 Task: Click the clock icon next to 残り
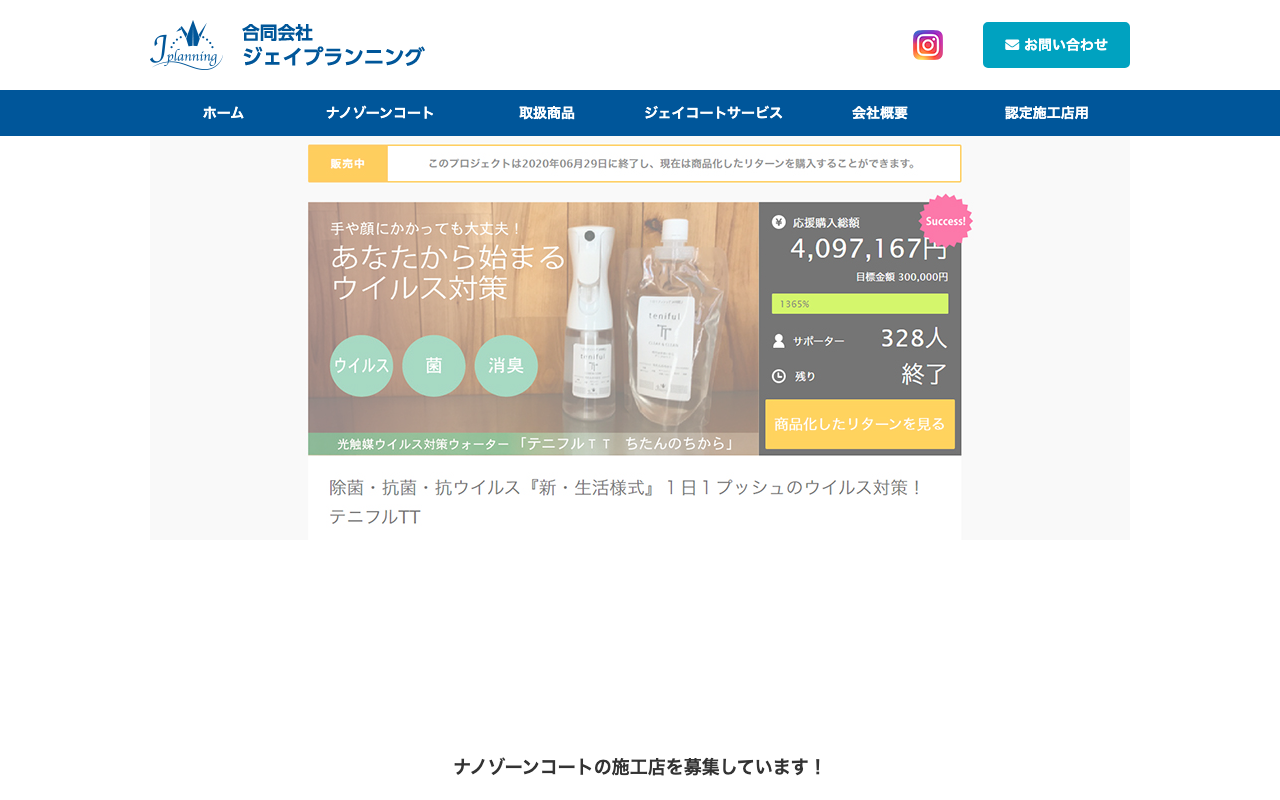click(x=778, y=376)
